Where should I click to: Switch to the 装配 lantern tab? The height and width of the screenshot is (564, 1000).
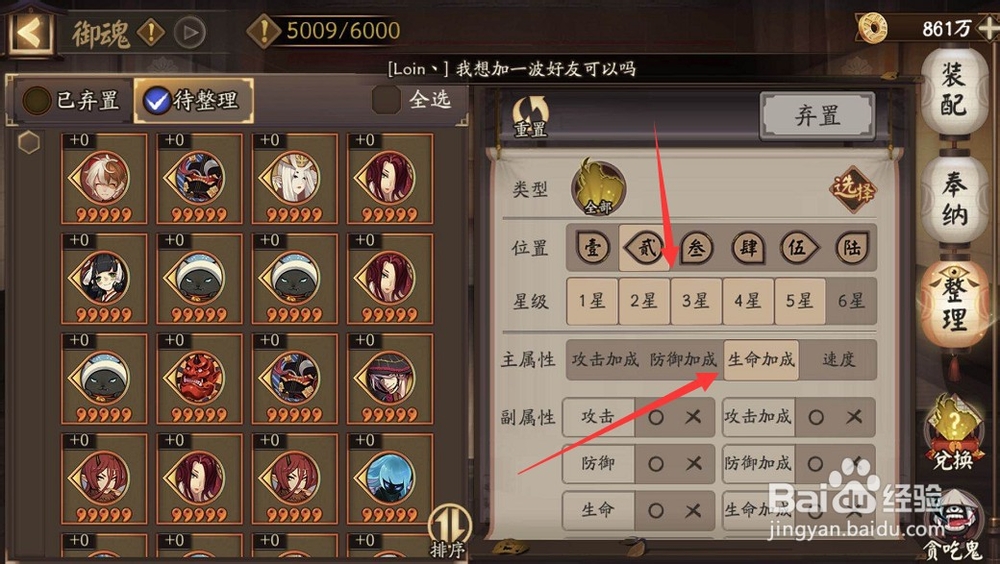click(954, 91)
